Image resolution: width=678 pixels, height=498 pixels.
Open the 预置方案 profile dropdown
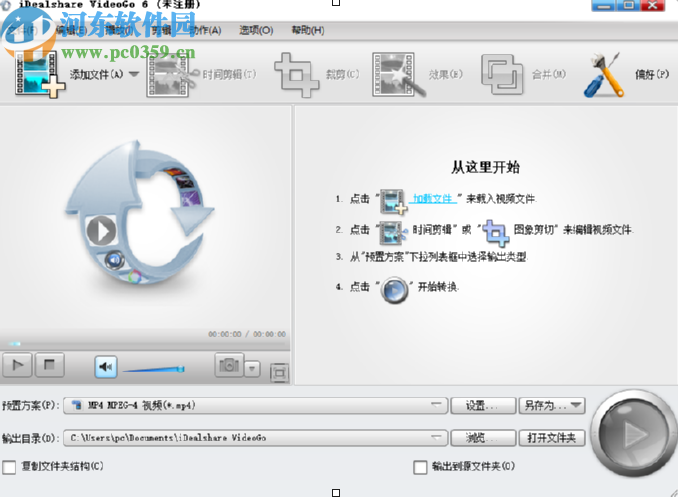[x=256, y=405]
